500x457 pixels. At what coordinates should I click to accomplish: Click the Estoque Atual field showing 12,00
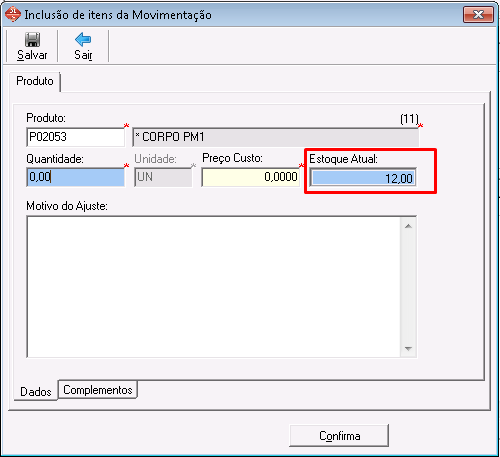click(363, 178)
